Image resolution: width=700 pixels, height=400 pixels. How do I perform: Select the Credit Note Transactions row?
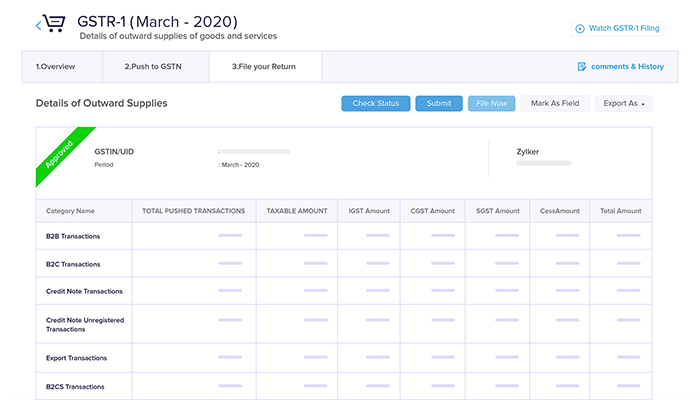84,291
